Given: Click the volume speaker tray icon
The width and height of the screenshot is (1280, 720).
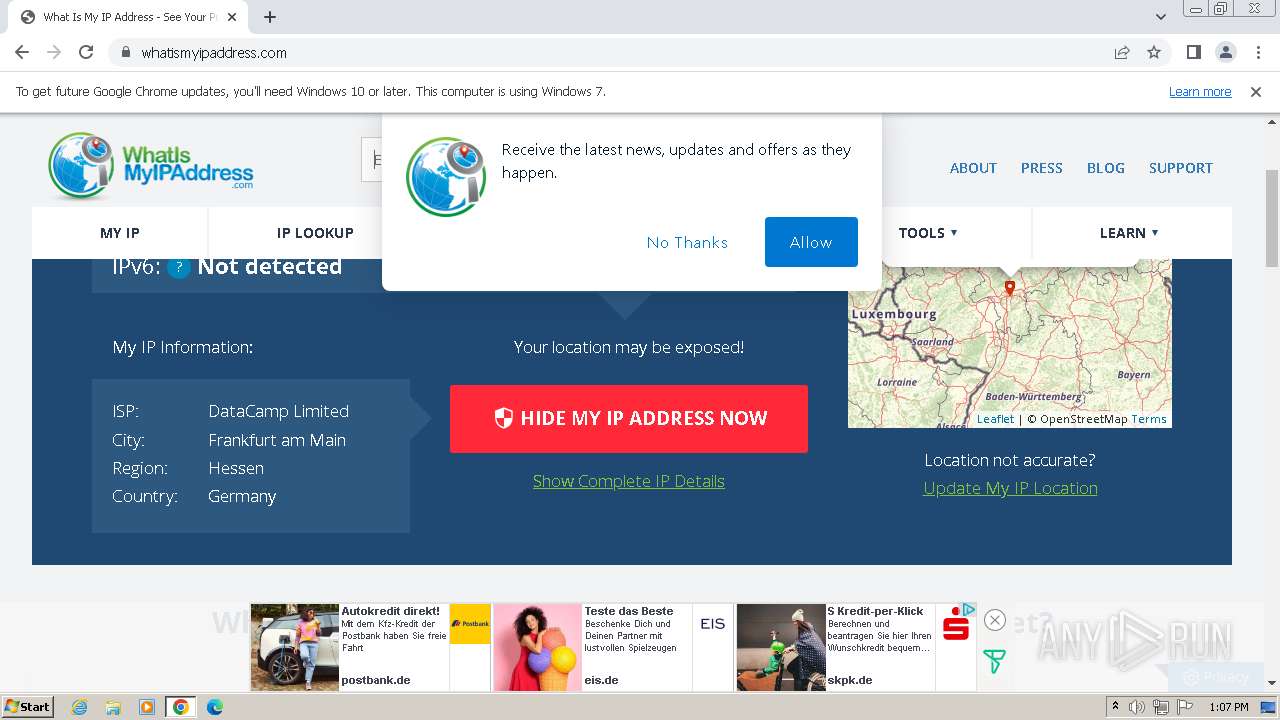Looking at the screenshot, I should coord(1137,707).
